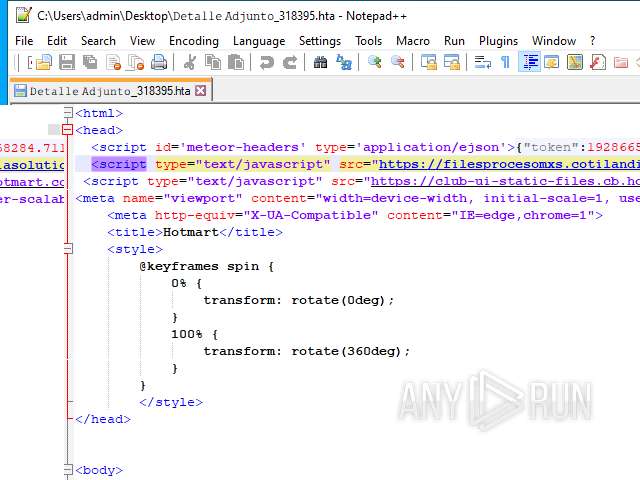The image size is (640, 480).
Task: Open the Macro menu
Action: tap(413, 41)
